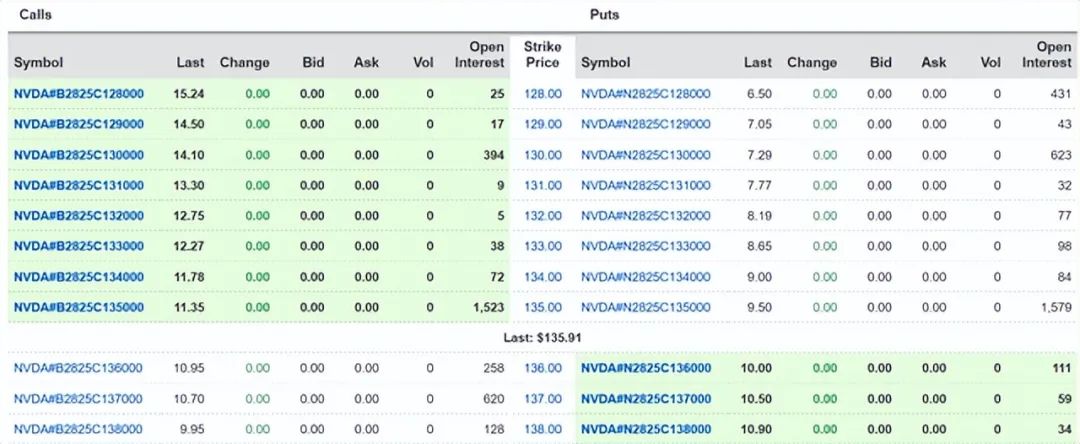Click call last price 14.50
Viewport: 1080px width, 444px height.
[x=189, y=125]
